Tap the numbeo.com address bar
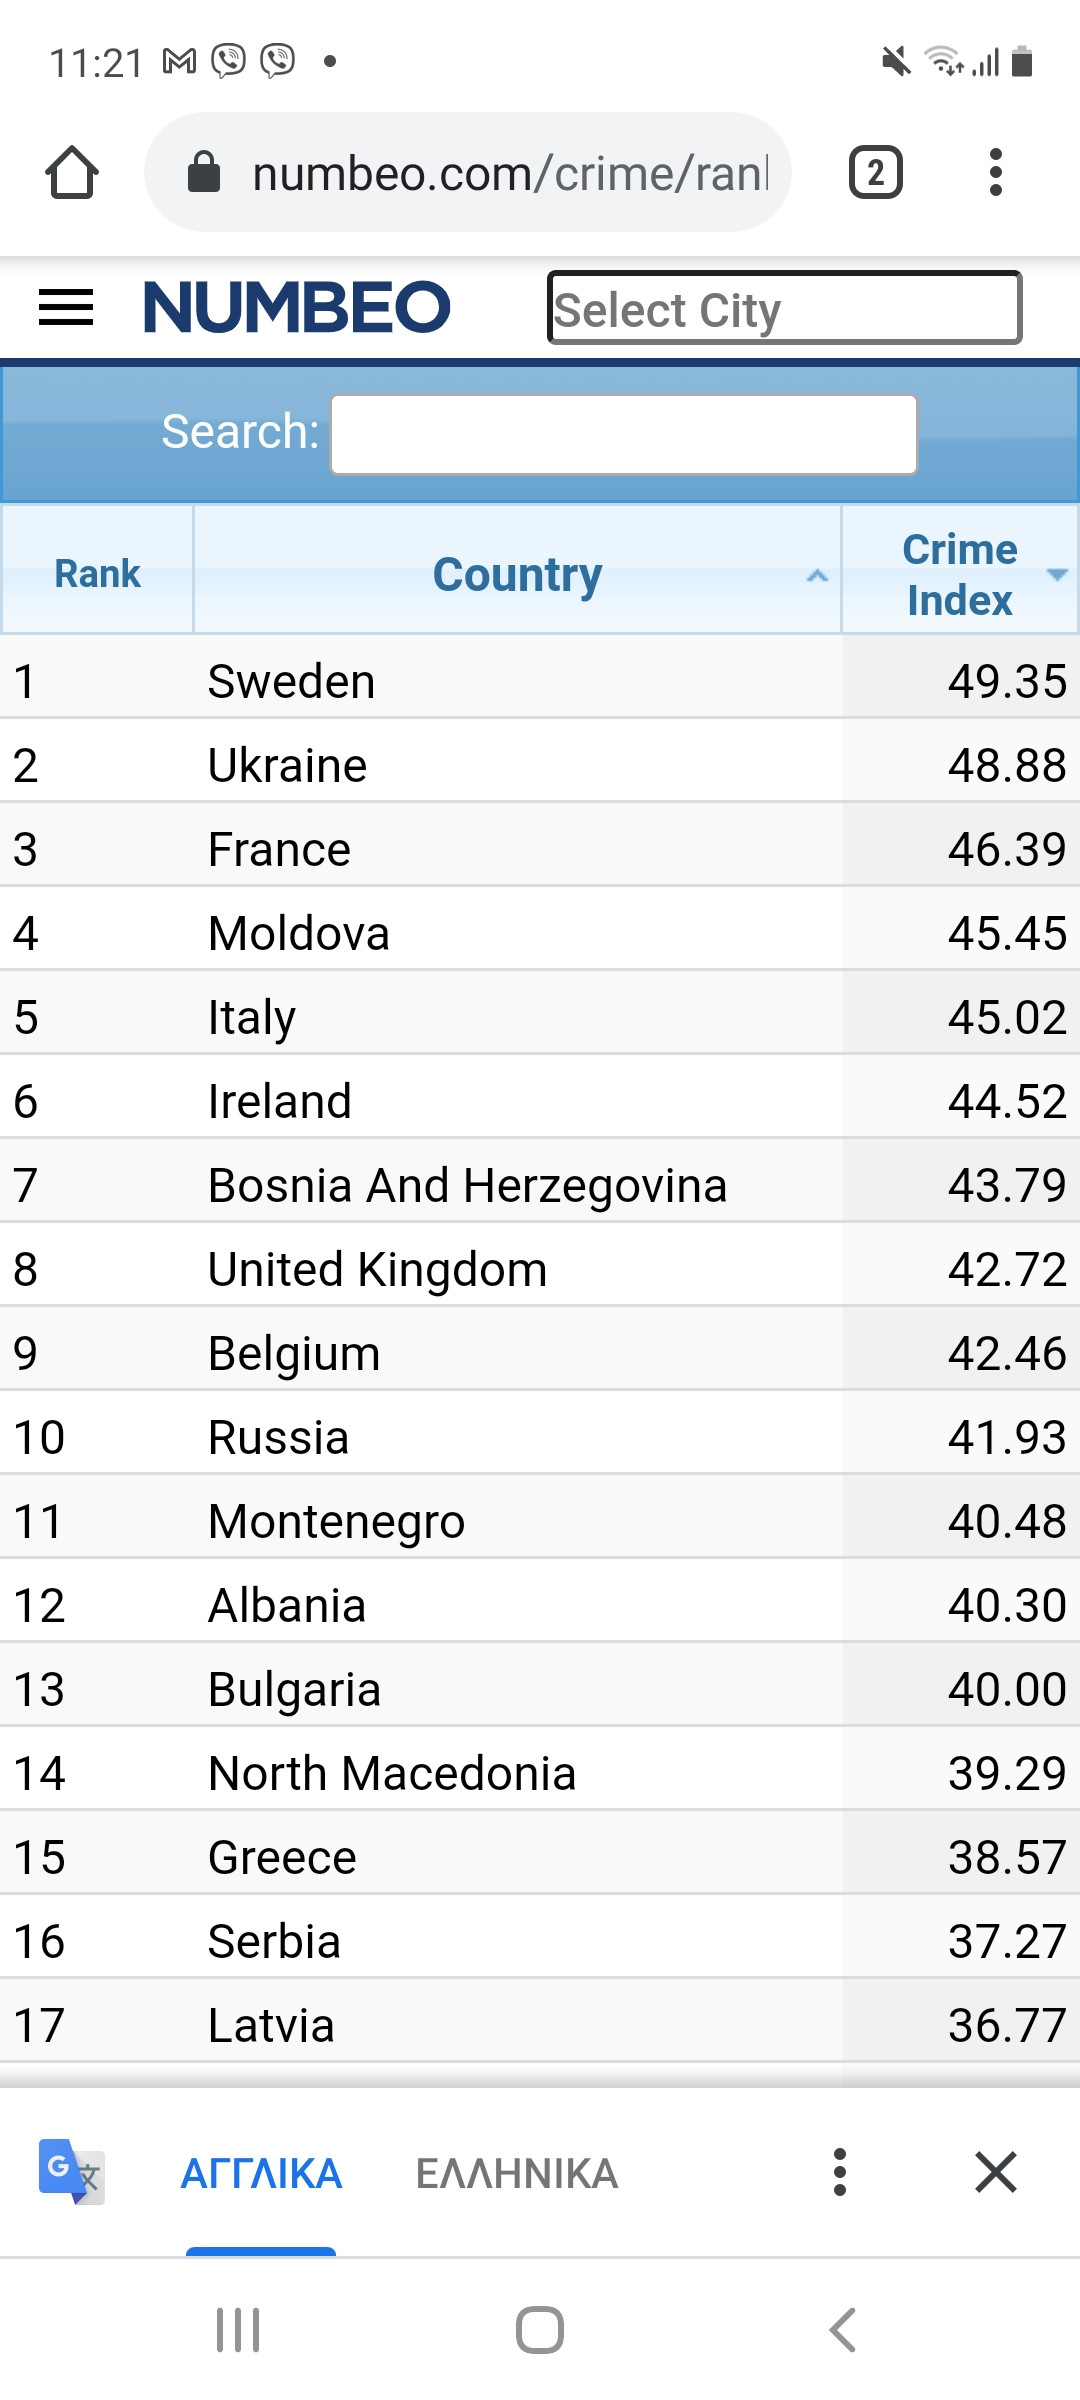This screenshot has height=2400, width=1080. (467, 173)
